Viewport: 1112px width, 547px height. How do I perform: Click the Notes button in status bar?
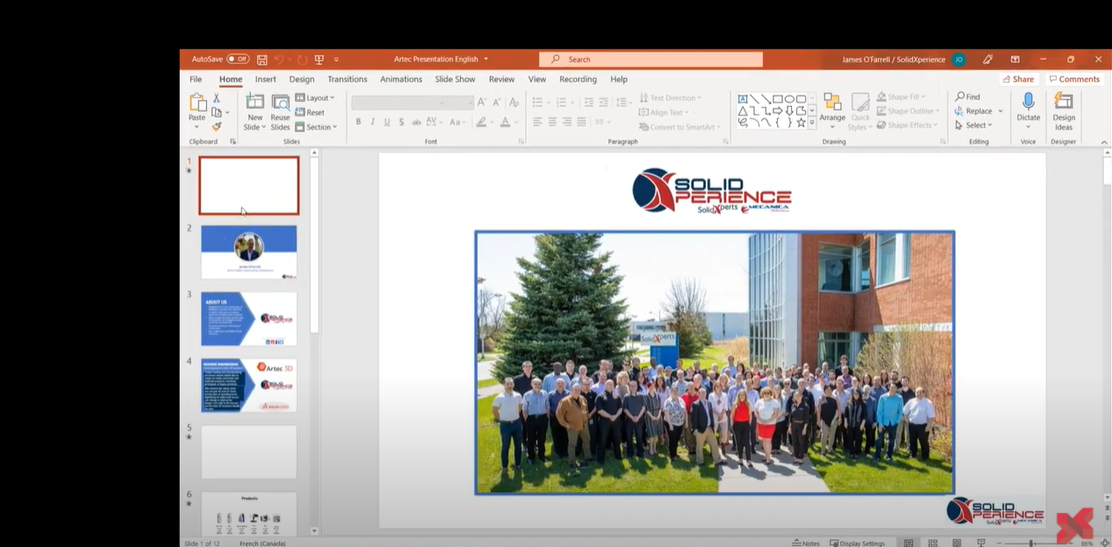[806, 543]
